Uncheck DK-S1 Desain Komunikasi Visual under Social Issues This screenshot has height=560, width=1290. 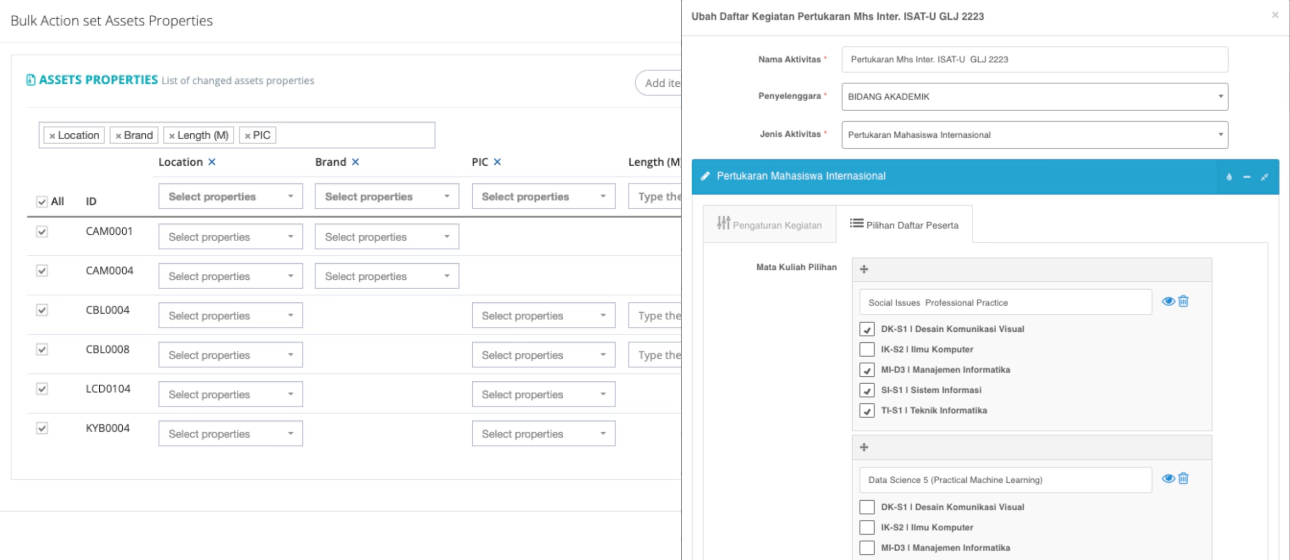pos(867,329)
